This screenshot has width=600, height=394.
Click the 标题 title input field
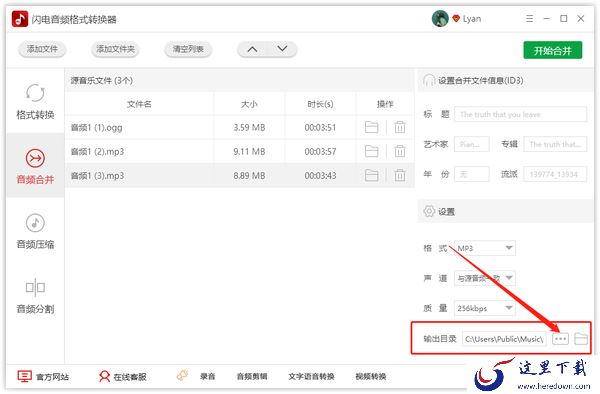520,114
